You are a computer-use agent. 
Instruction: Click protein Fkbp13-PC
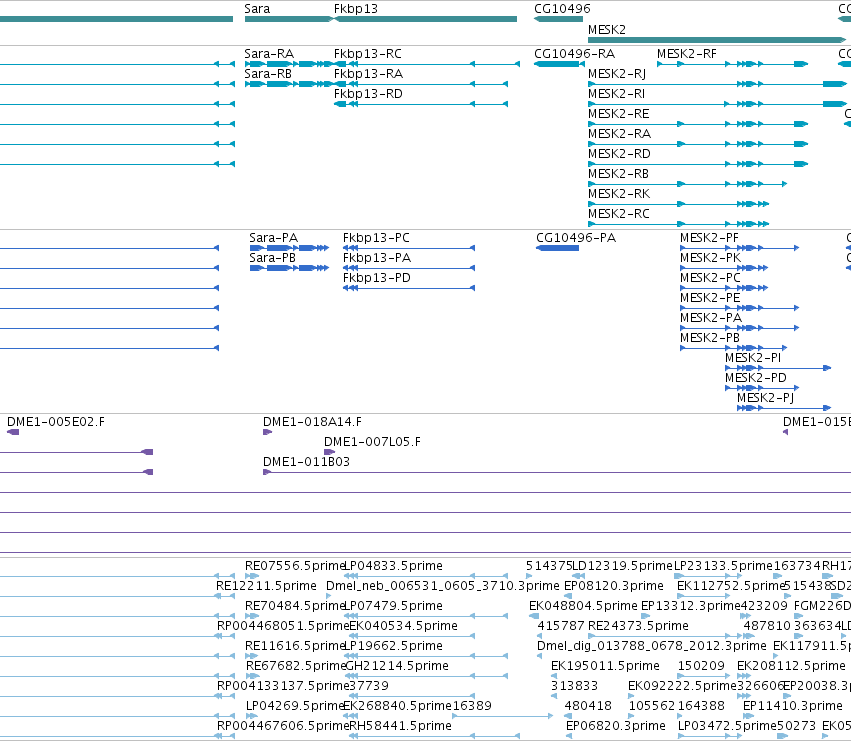click(x=376, y=238)
